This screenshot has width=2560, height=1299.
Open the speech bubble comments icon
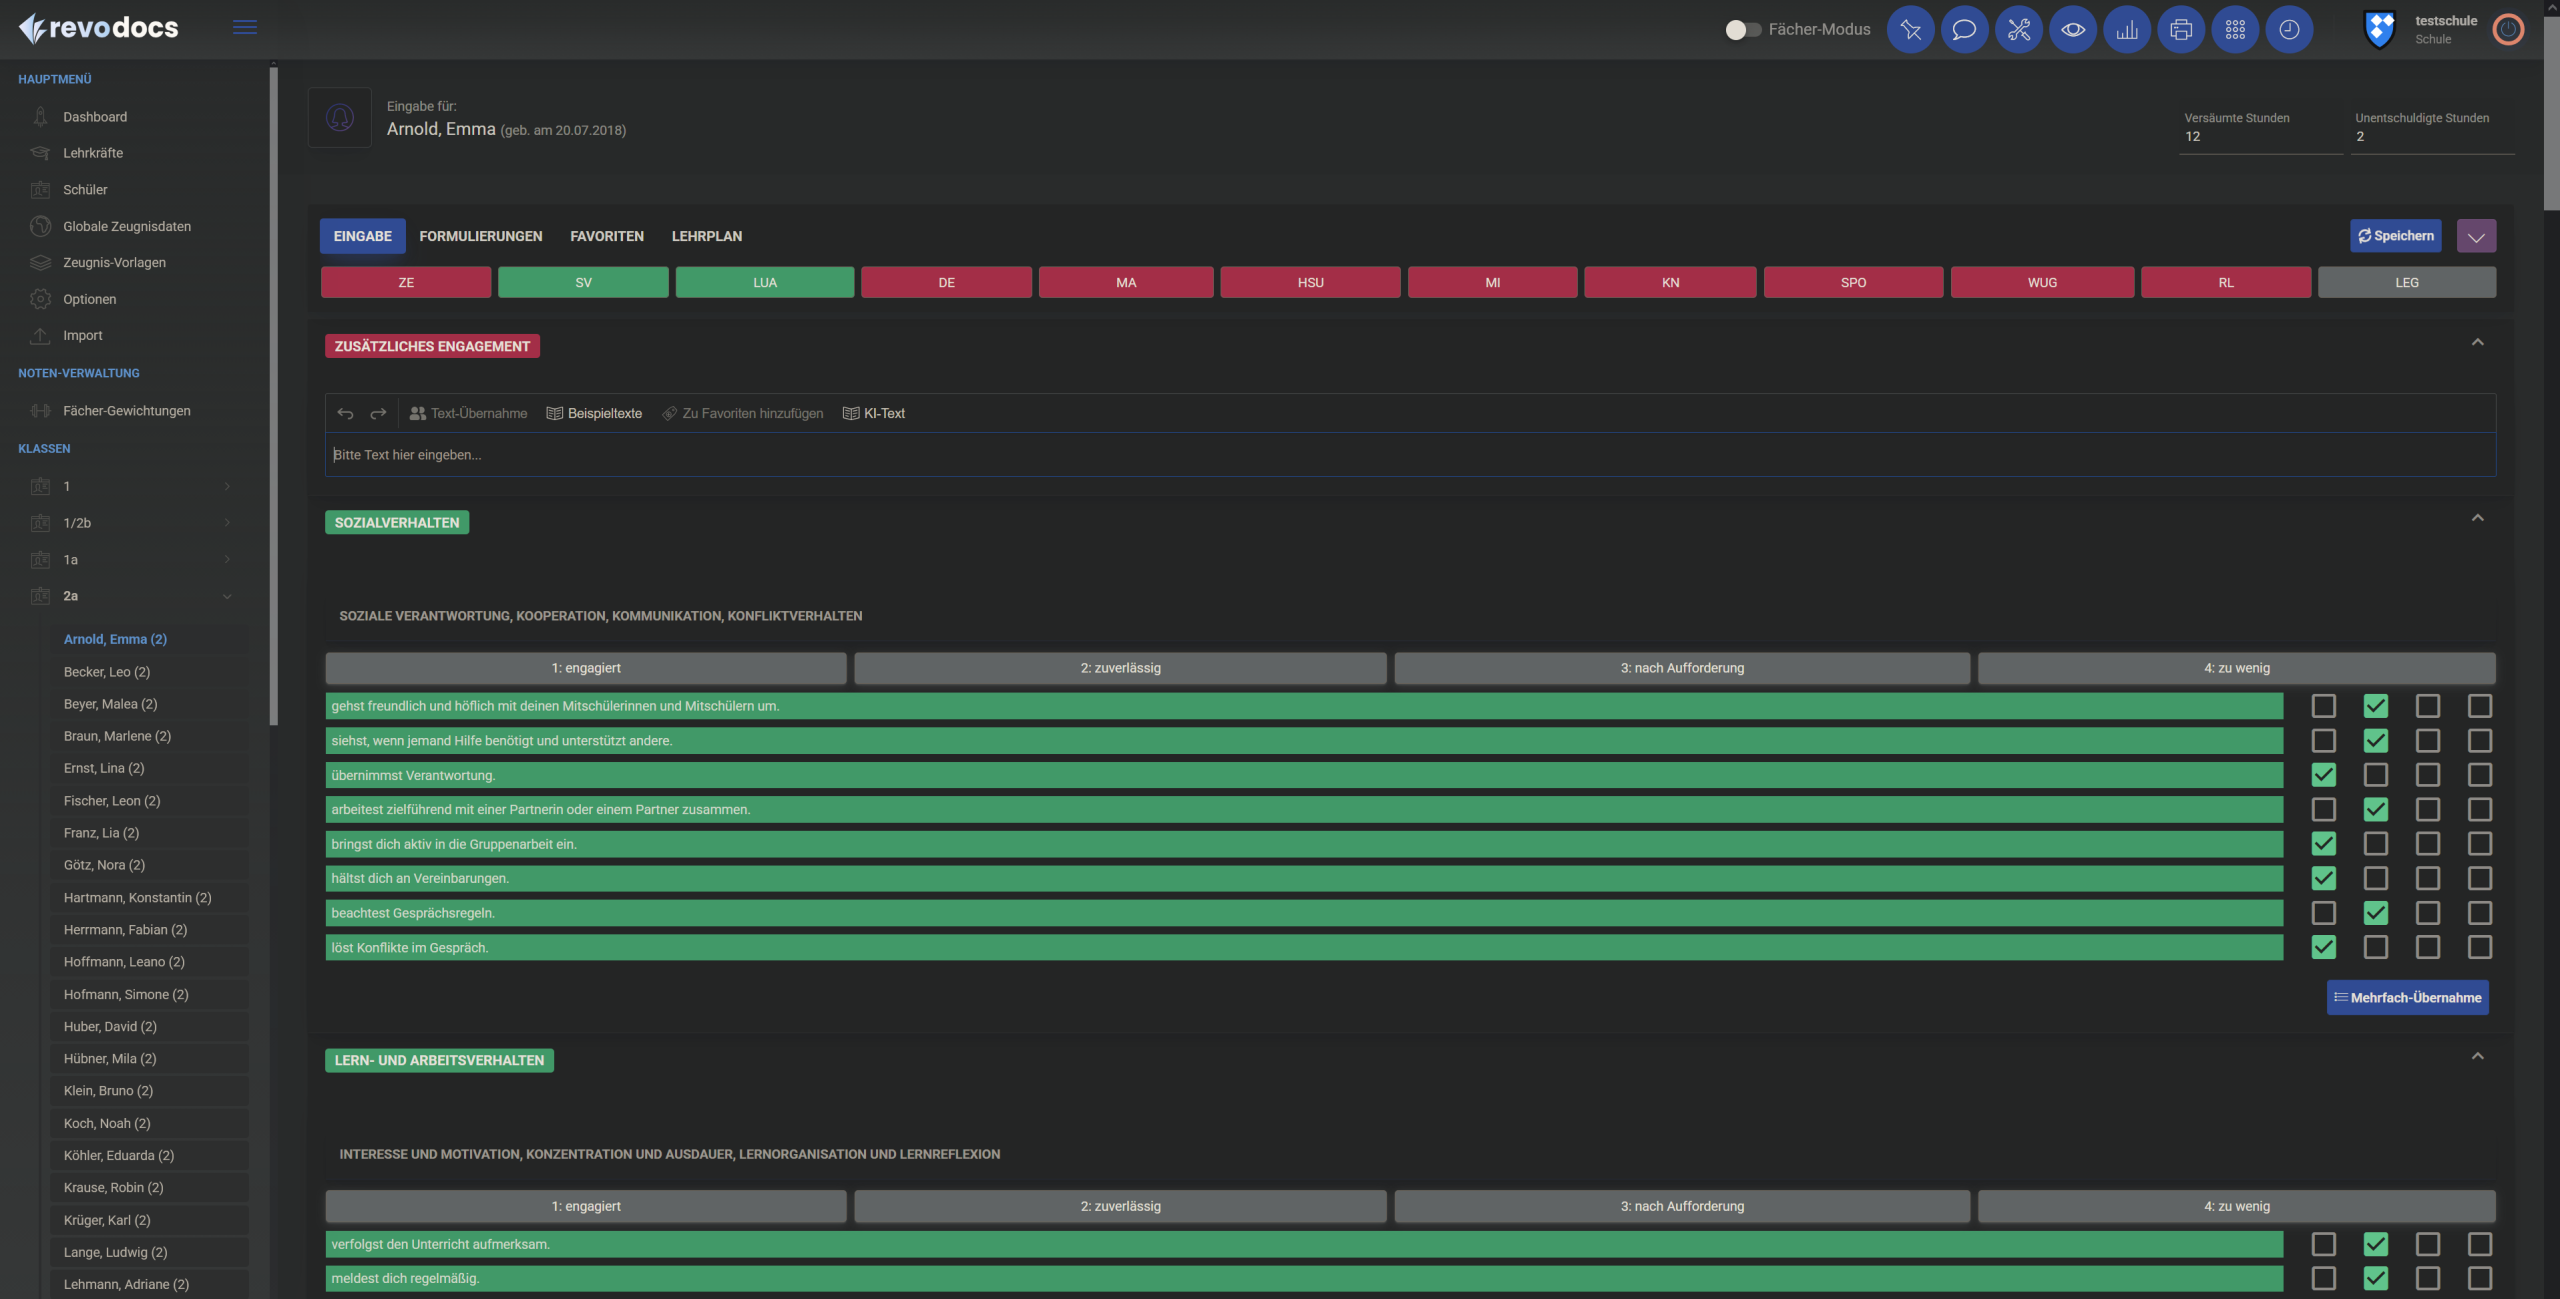(x=1964, y=30)
